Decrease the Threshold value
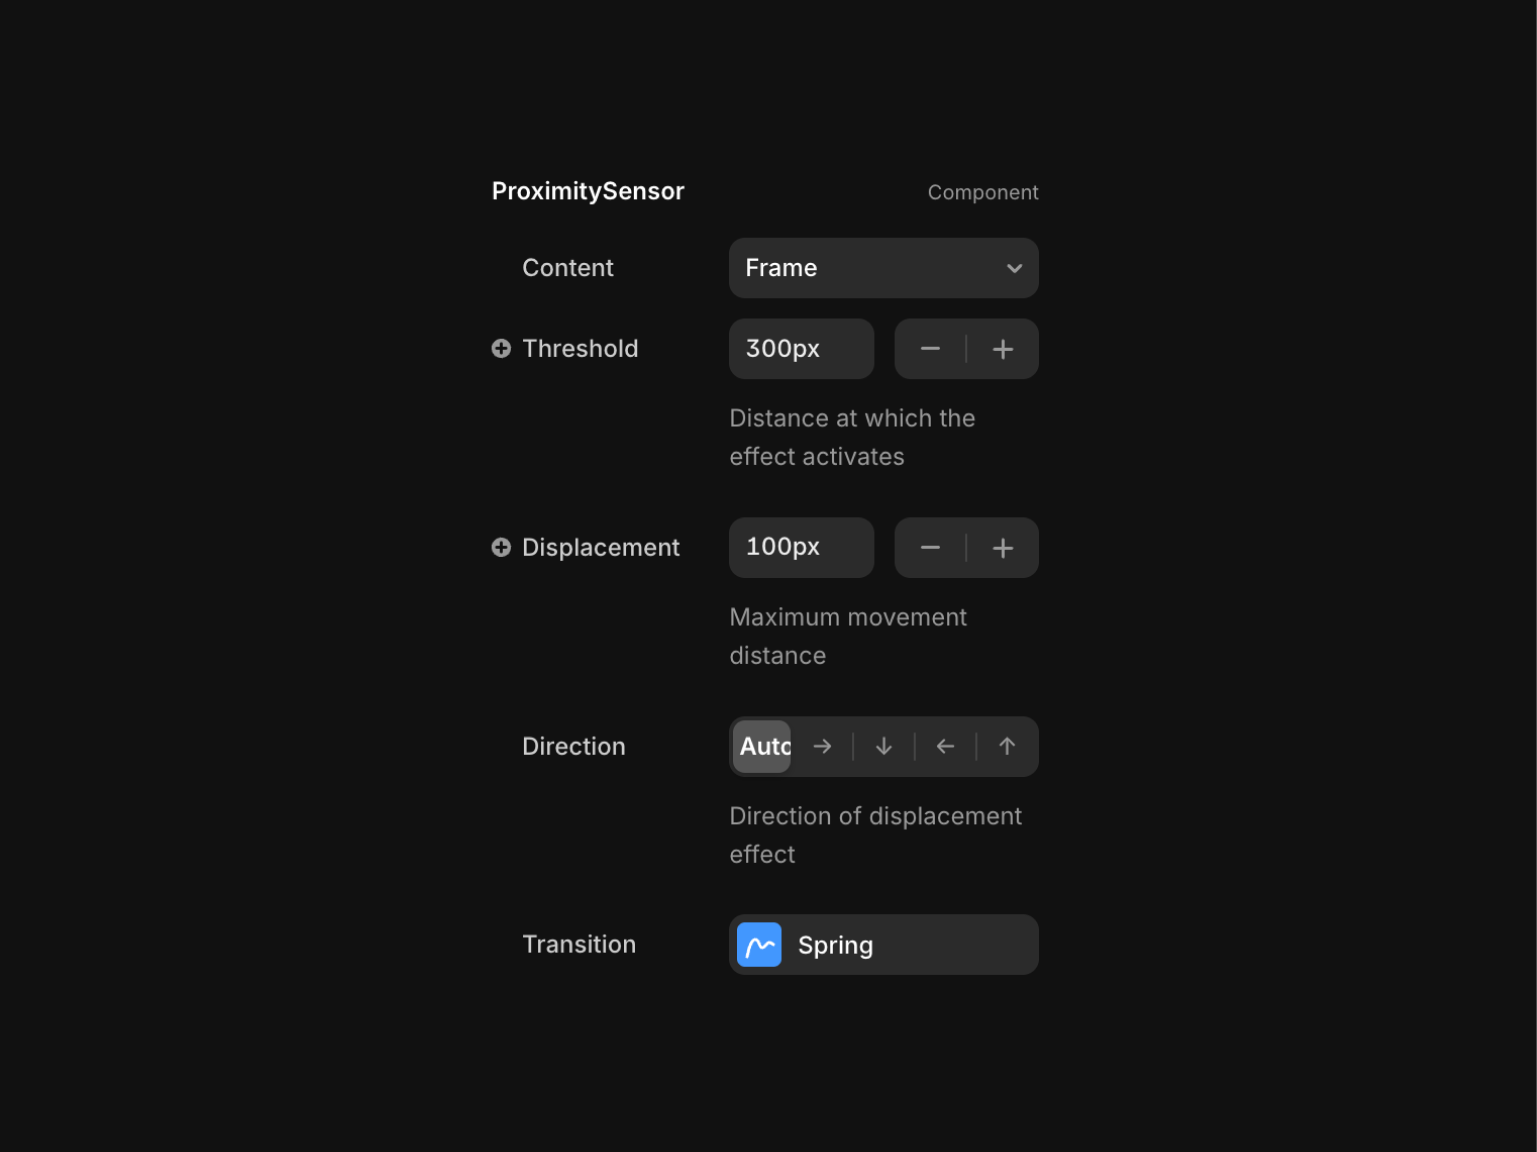 (x=930, y=349)
